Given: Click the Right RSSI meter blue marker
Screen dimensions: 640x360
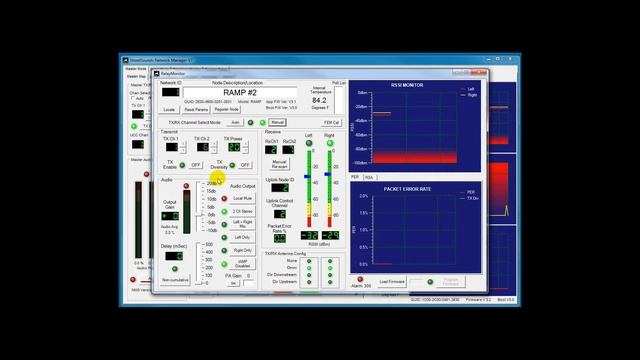Looking at the screenshot, I should click(328, 174).
